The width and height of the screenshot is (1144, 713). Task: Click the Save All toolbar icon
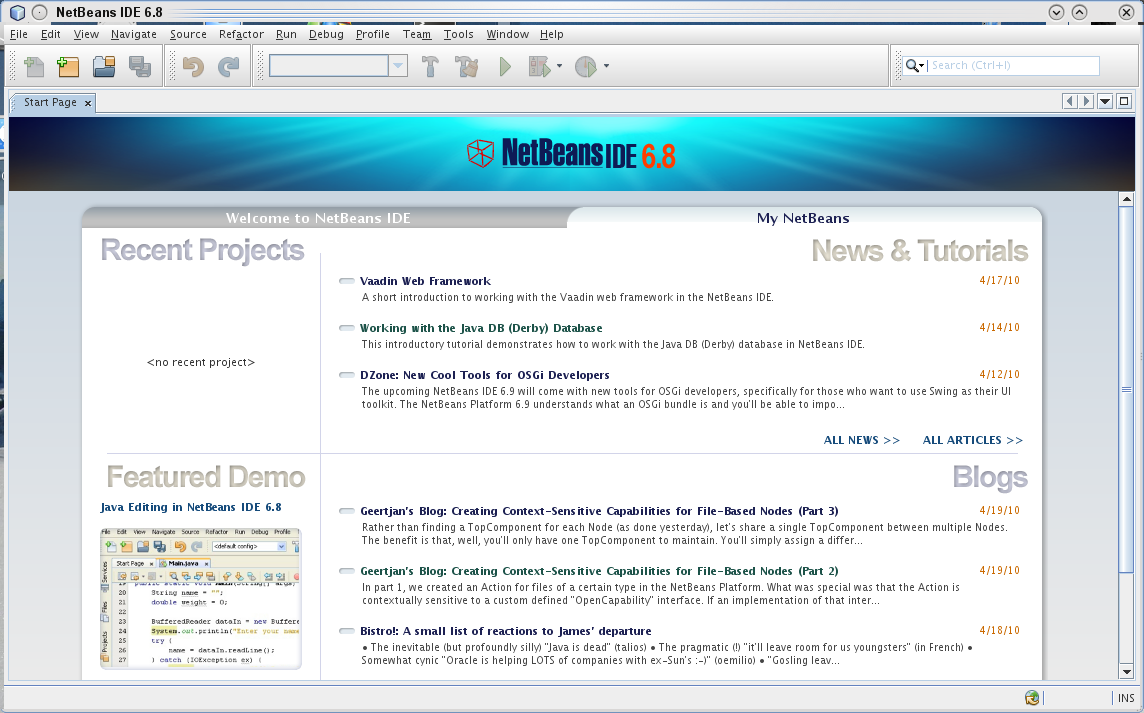[x=139, y=66]
